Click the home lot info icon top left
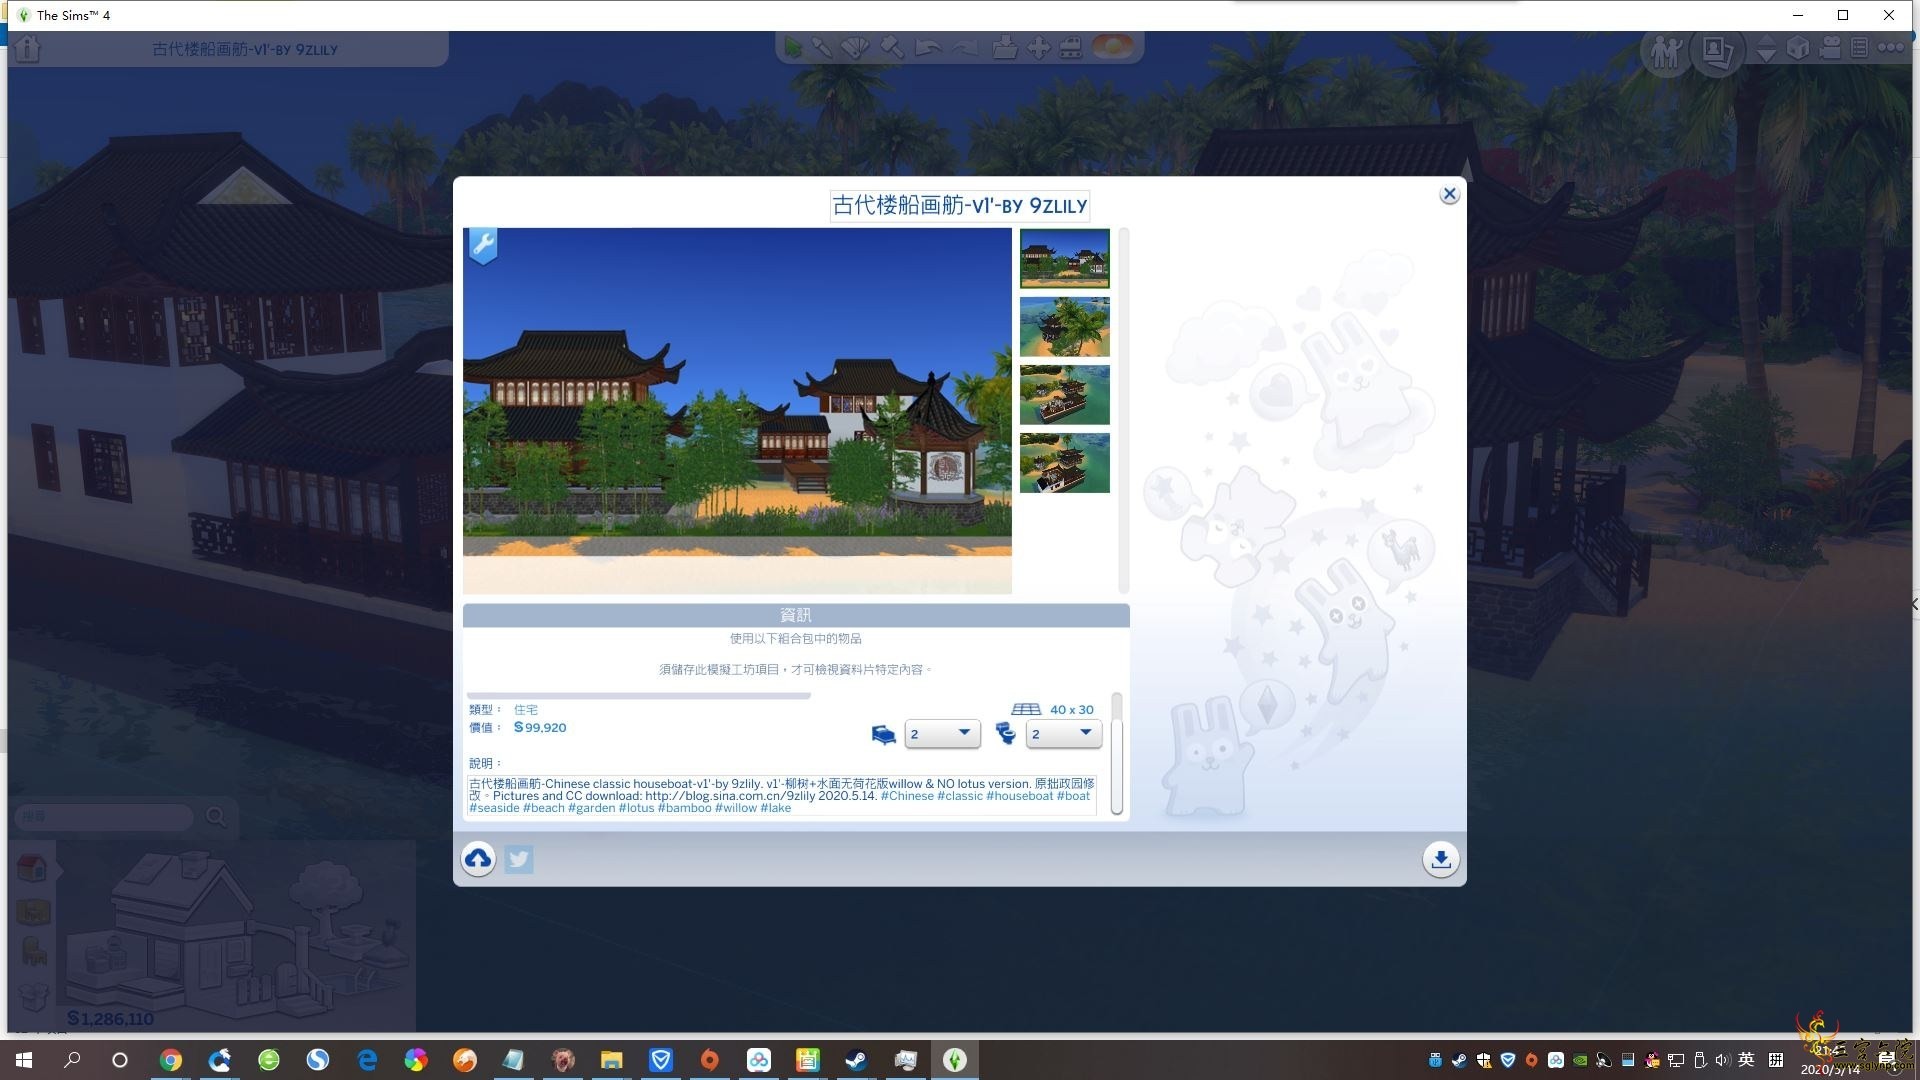1920x1080 pixels. 28,49
